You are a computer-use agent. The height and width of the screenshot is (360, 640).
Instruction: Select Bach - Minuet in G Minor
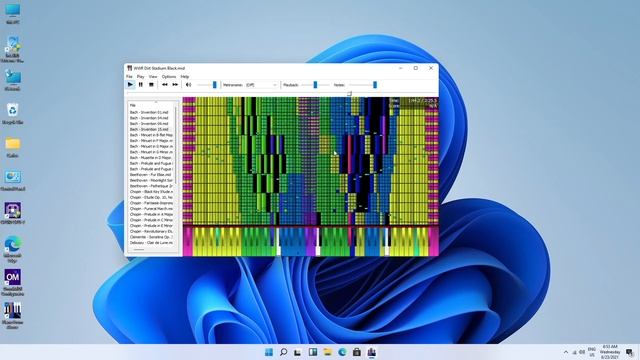coord(151,152)
